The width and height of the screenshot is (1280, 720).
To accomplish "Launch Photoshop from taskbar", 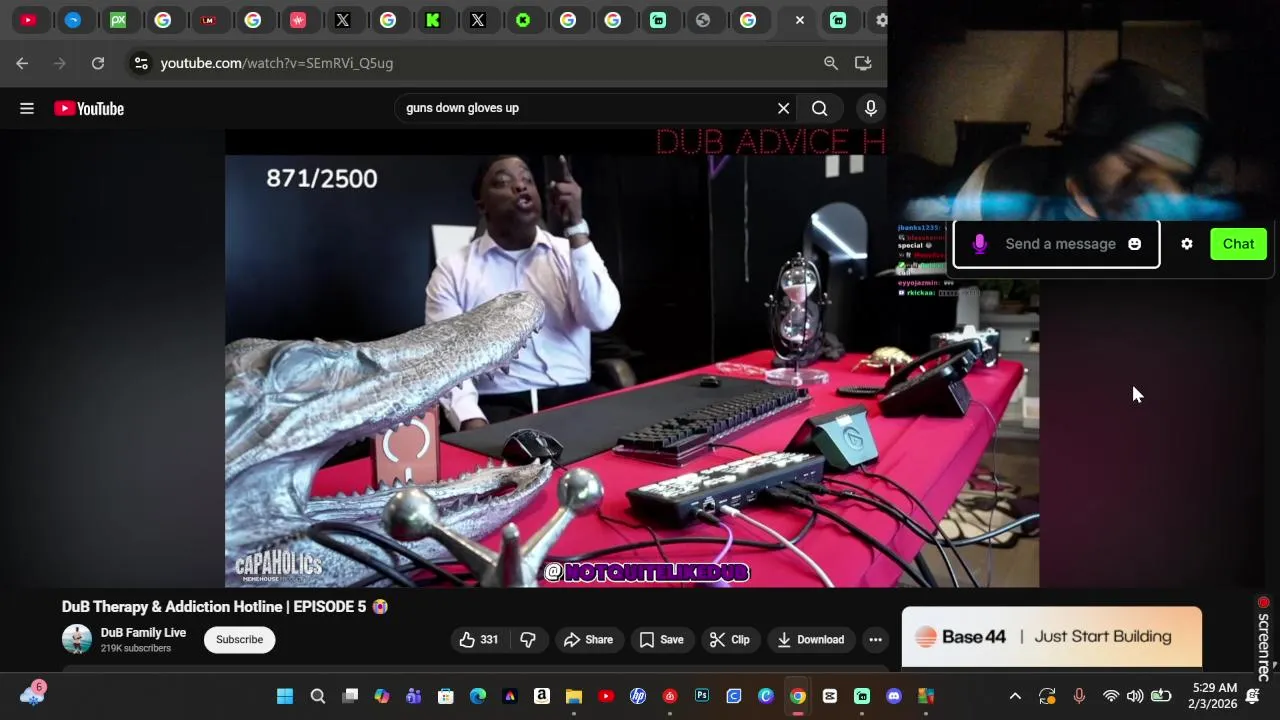I will point(701,696).
